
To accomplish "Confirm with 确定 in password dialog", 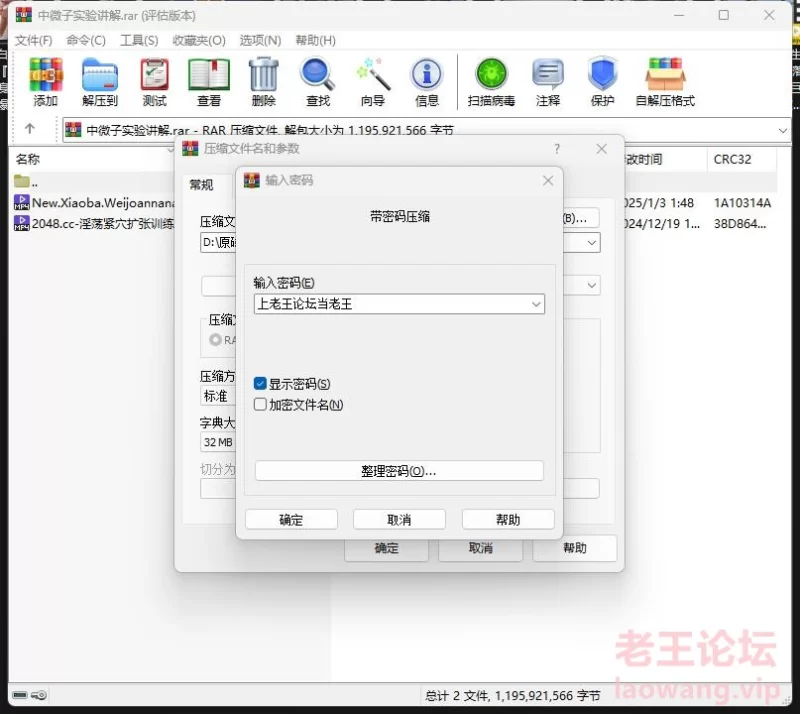I will [x=291, y=520].
